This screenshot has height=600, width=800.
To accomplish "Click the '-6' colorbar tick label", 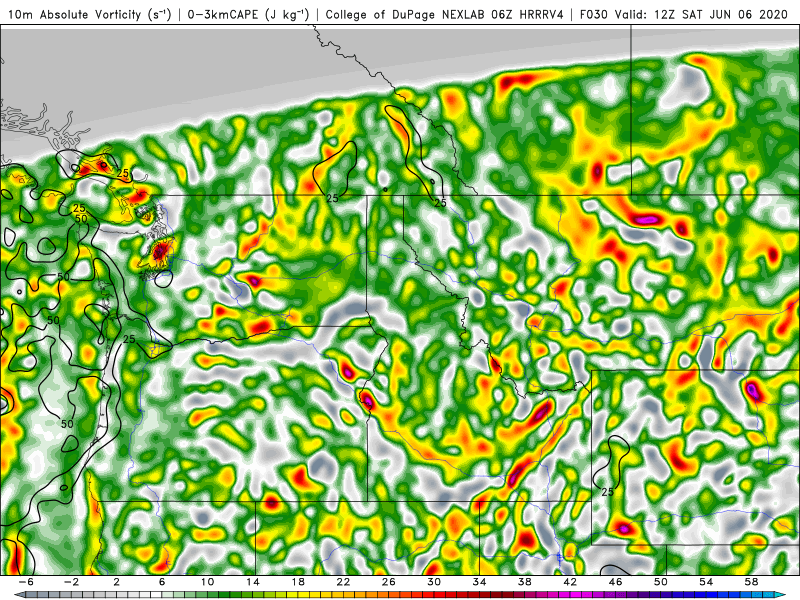I will tap(26, 582).
